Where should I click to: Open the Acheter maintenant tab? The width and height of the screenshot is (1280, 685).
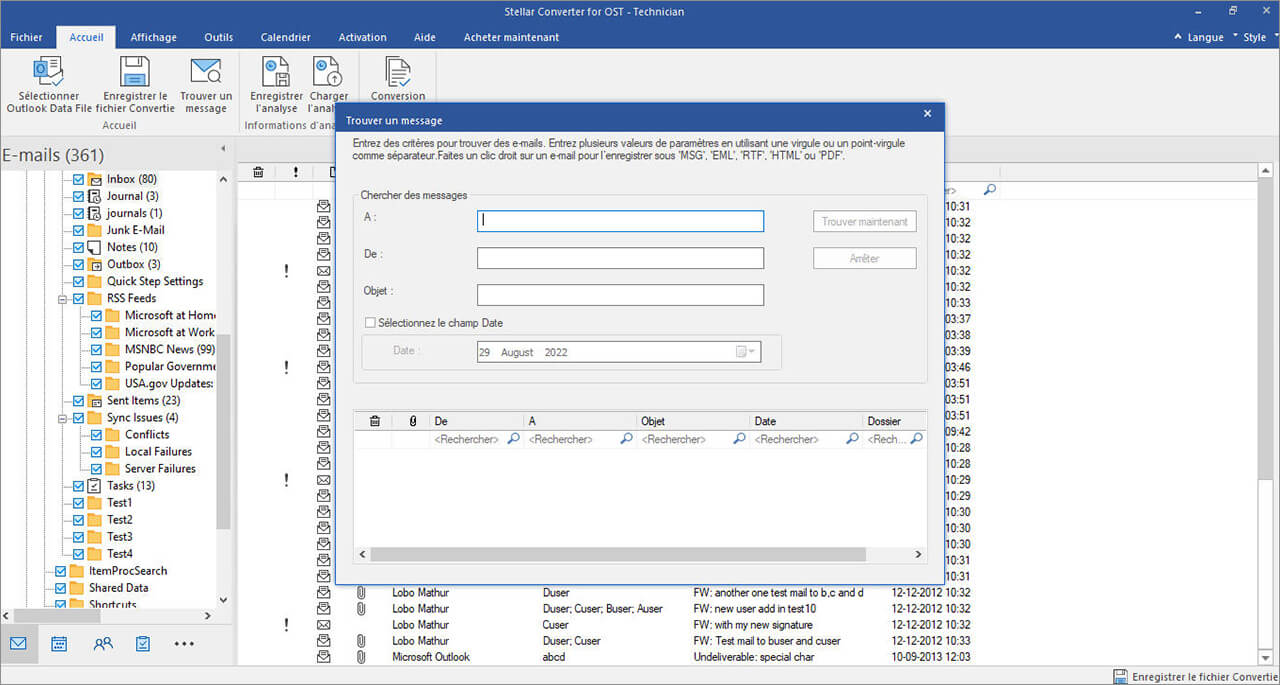[511, 37]
